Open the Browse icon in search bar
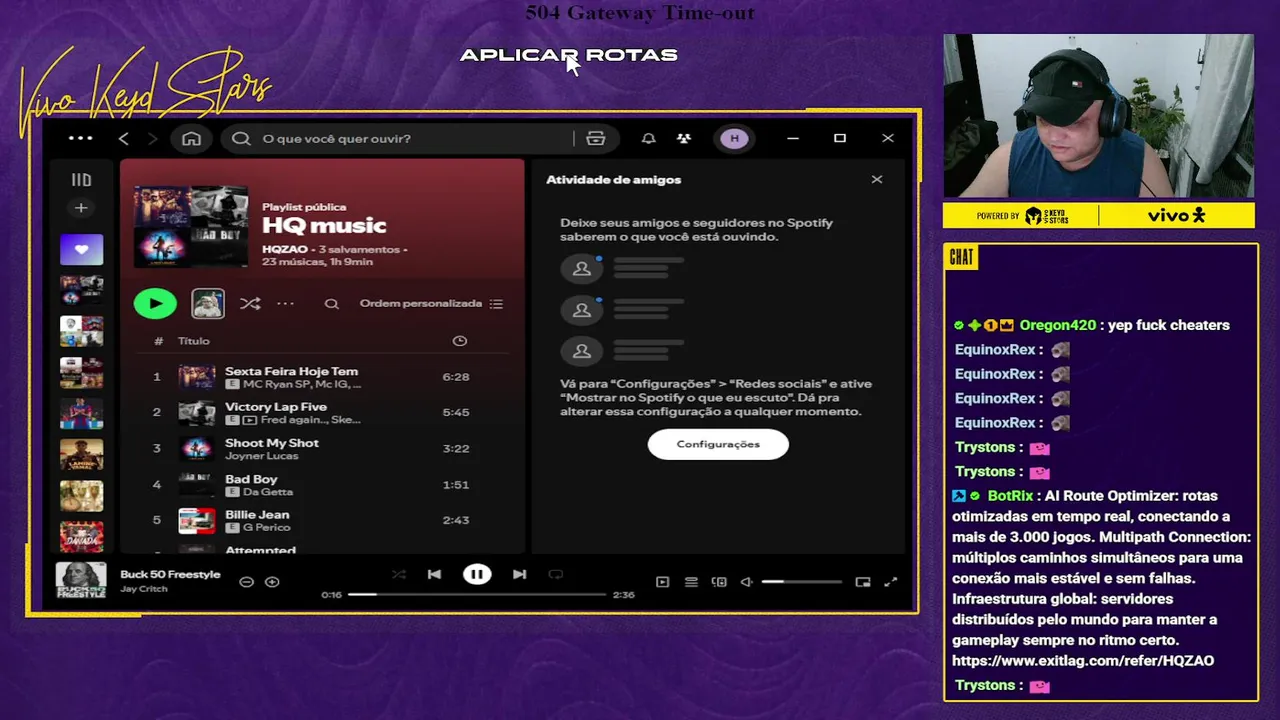This screenshot has height=720, width=1280. click(x=596, y=138)
